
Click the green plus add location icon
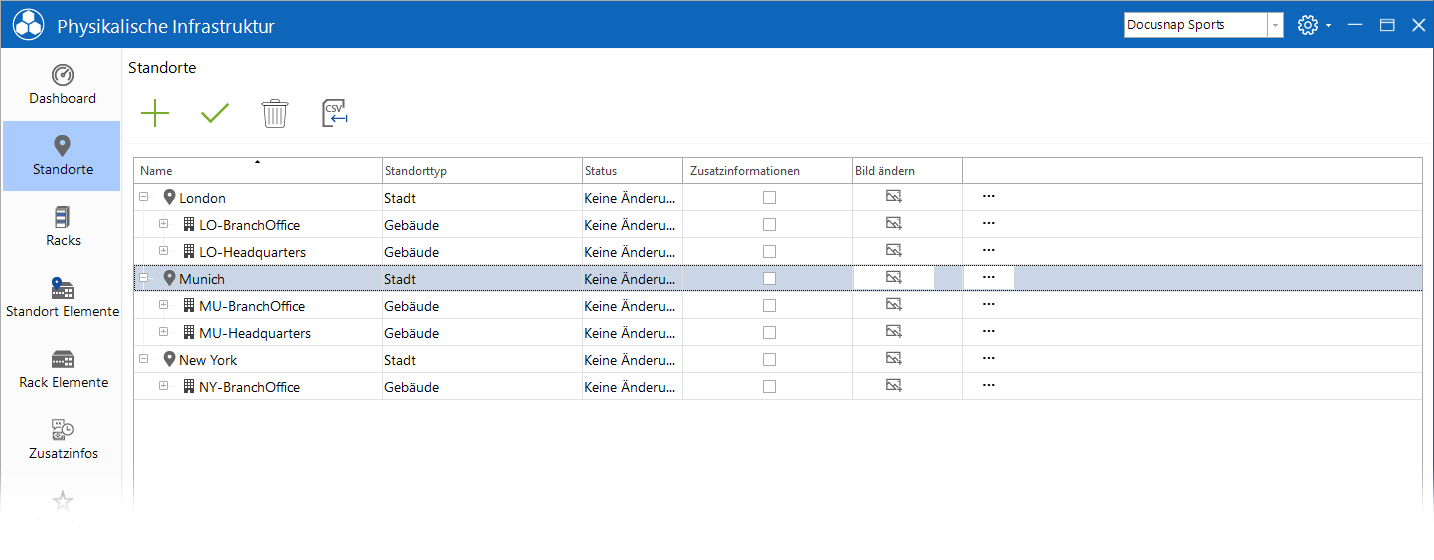[x=155, y=113]
